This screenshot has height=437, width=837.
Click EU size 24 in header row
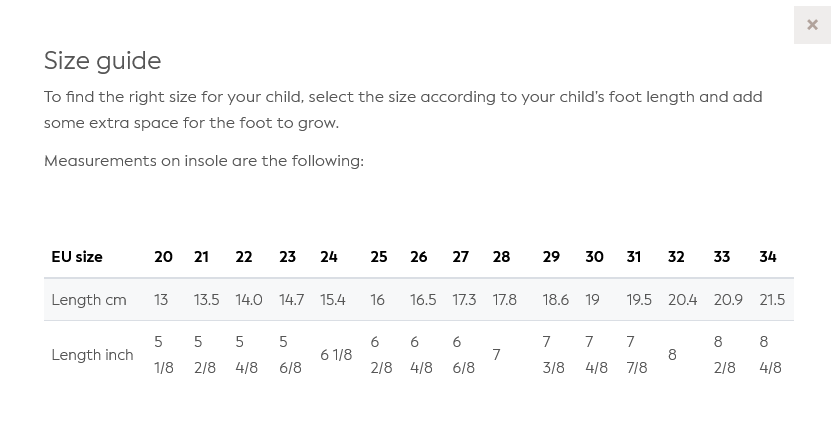pos(329,257)
